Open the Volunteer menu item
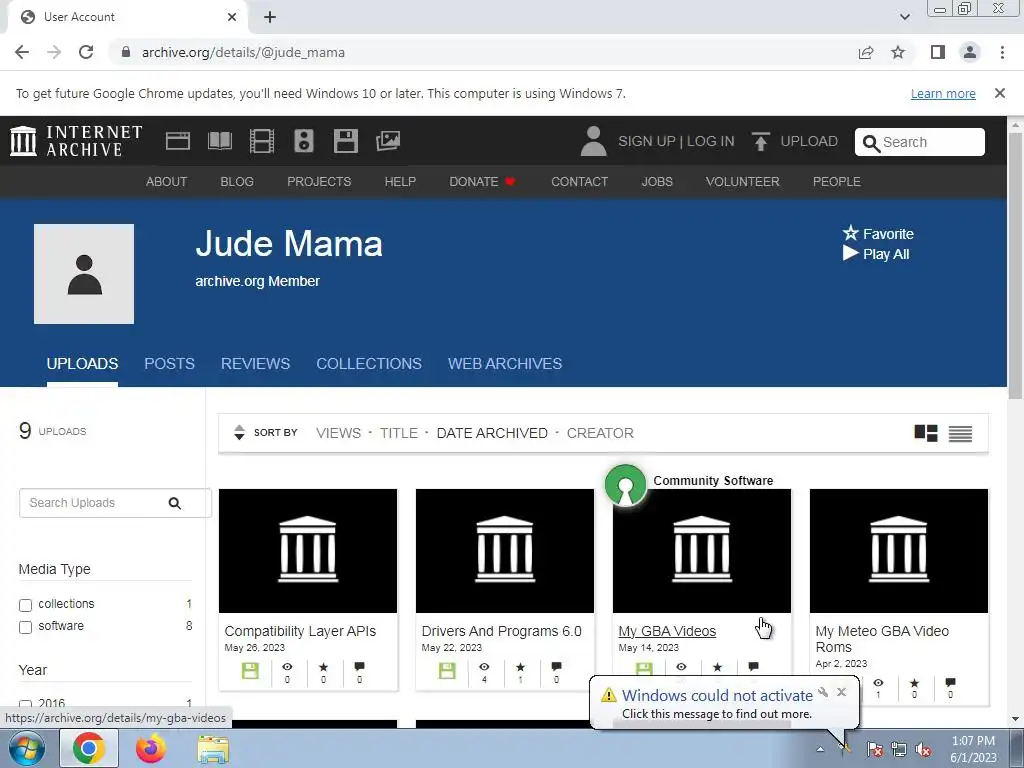1024x768 pixels. click(x=743, y=182)
